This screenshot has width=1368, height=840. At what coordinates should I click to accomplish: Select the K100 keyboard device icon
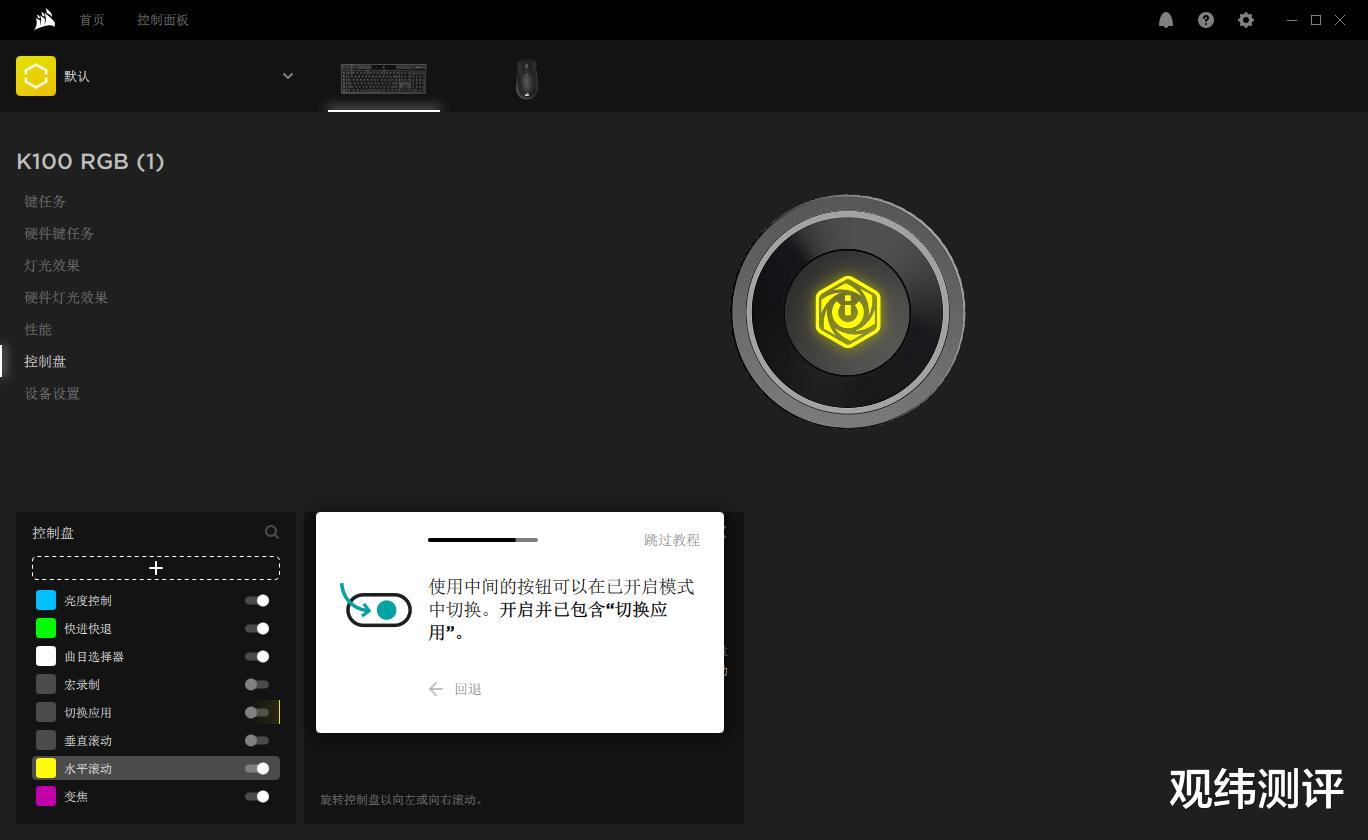383,80
